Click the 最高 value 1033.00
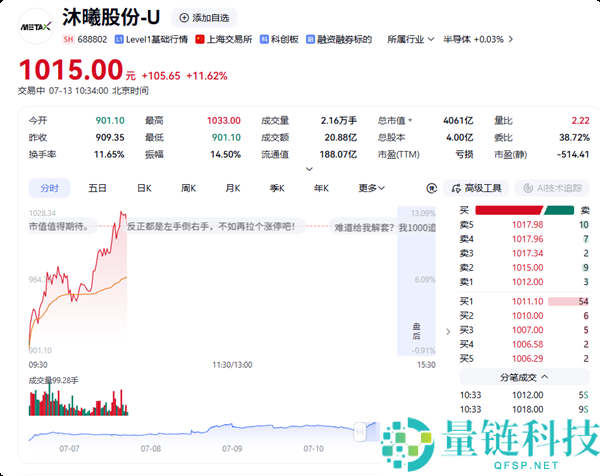The image size is (600, 476). [224, 121]
